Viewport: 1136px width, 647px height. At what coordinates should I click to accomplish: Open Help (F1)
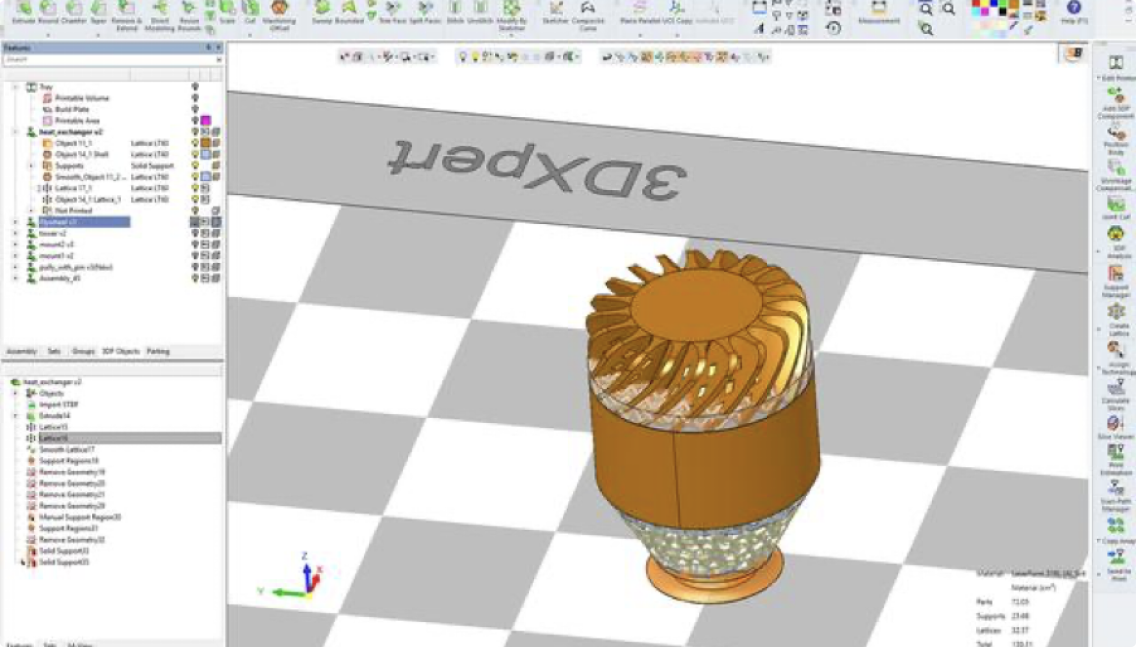point(1074,12)
